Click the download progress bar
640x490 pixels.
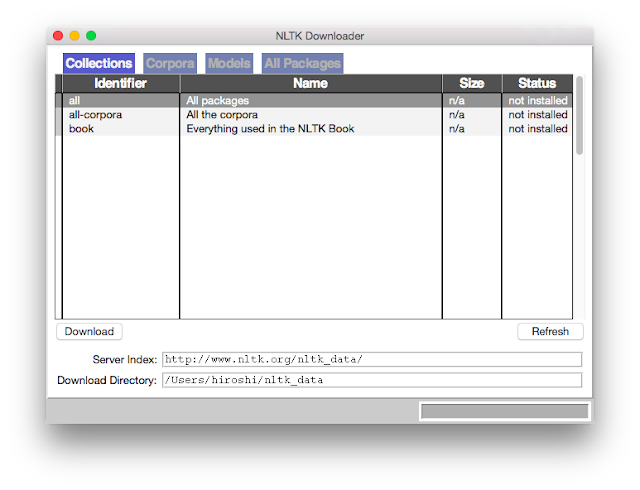coord(504,411)
